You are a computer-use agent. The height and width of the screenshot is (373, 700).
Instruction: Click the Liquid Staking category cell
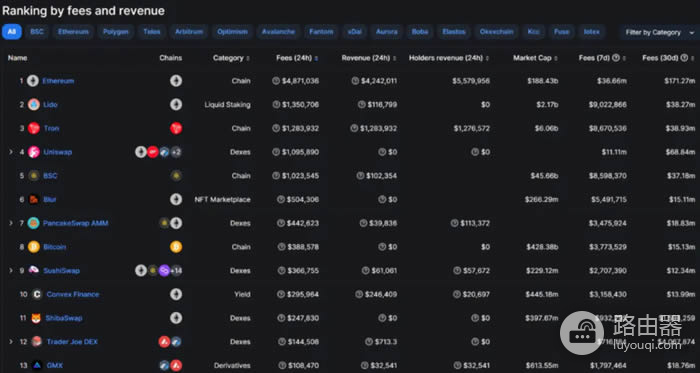(x=227, y=104)
